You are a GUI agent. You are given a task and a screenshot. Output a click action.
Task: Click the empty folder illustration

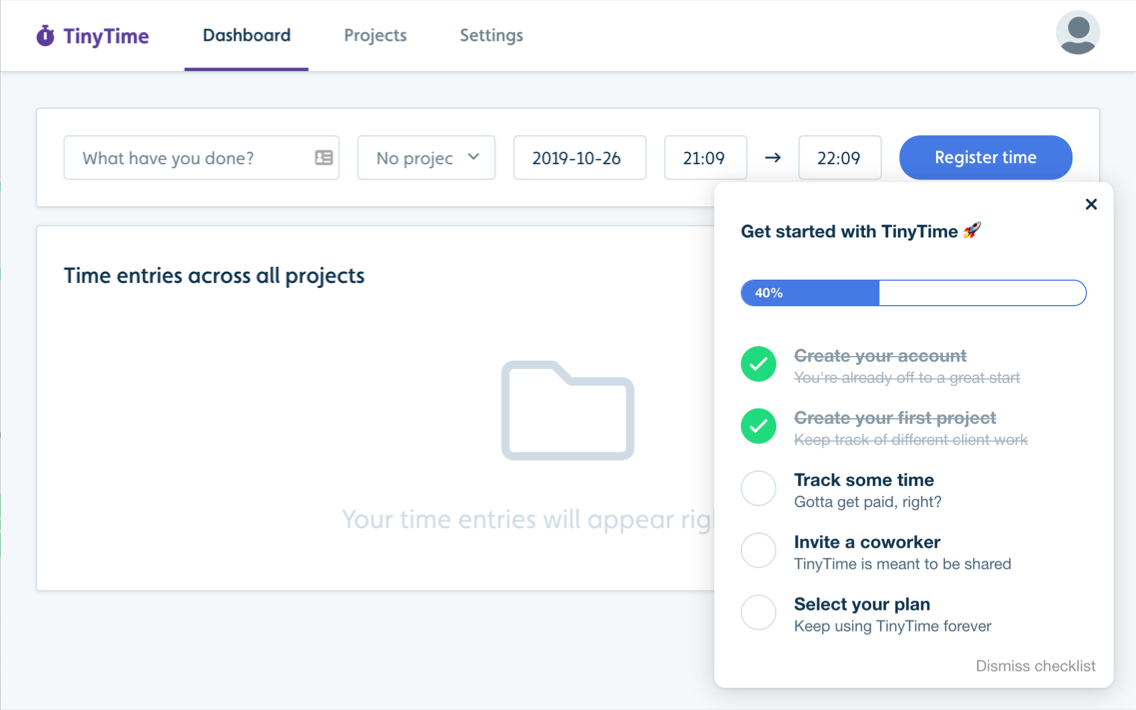click(x=568, y=410)
